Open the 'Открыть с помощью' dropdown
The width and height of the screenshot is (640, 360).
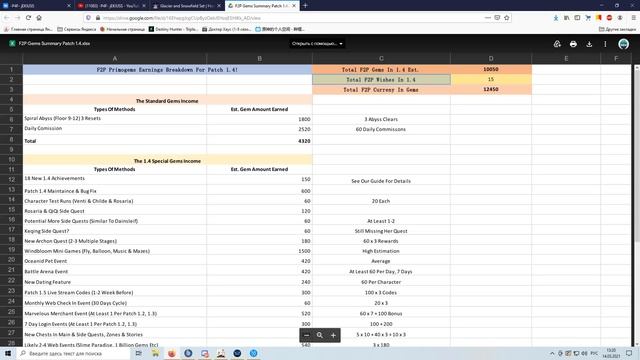[x=317, y=44]
